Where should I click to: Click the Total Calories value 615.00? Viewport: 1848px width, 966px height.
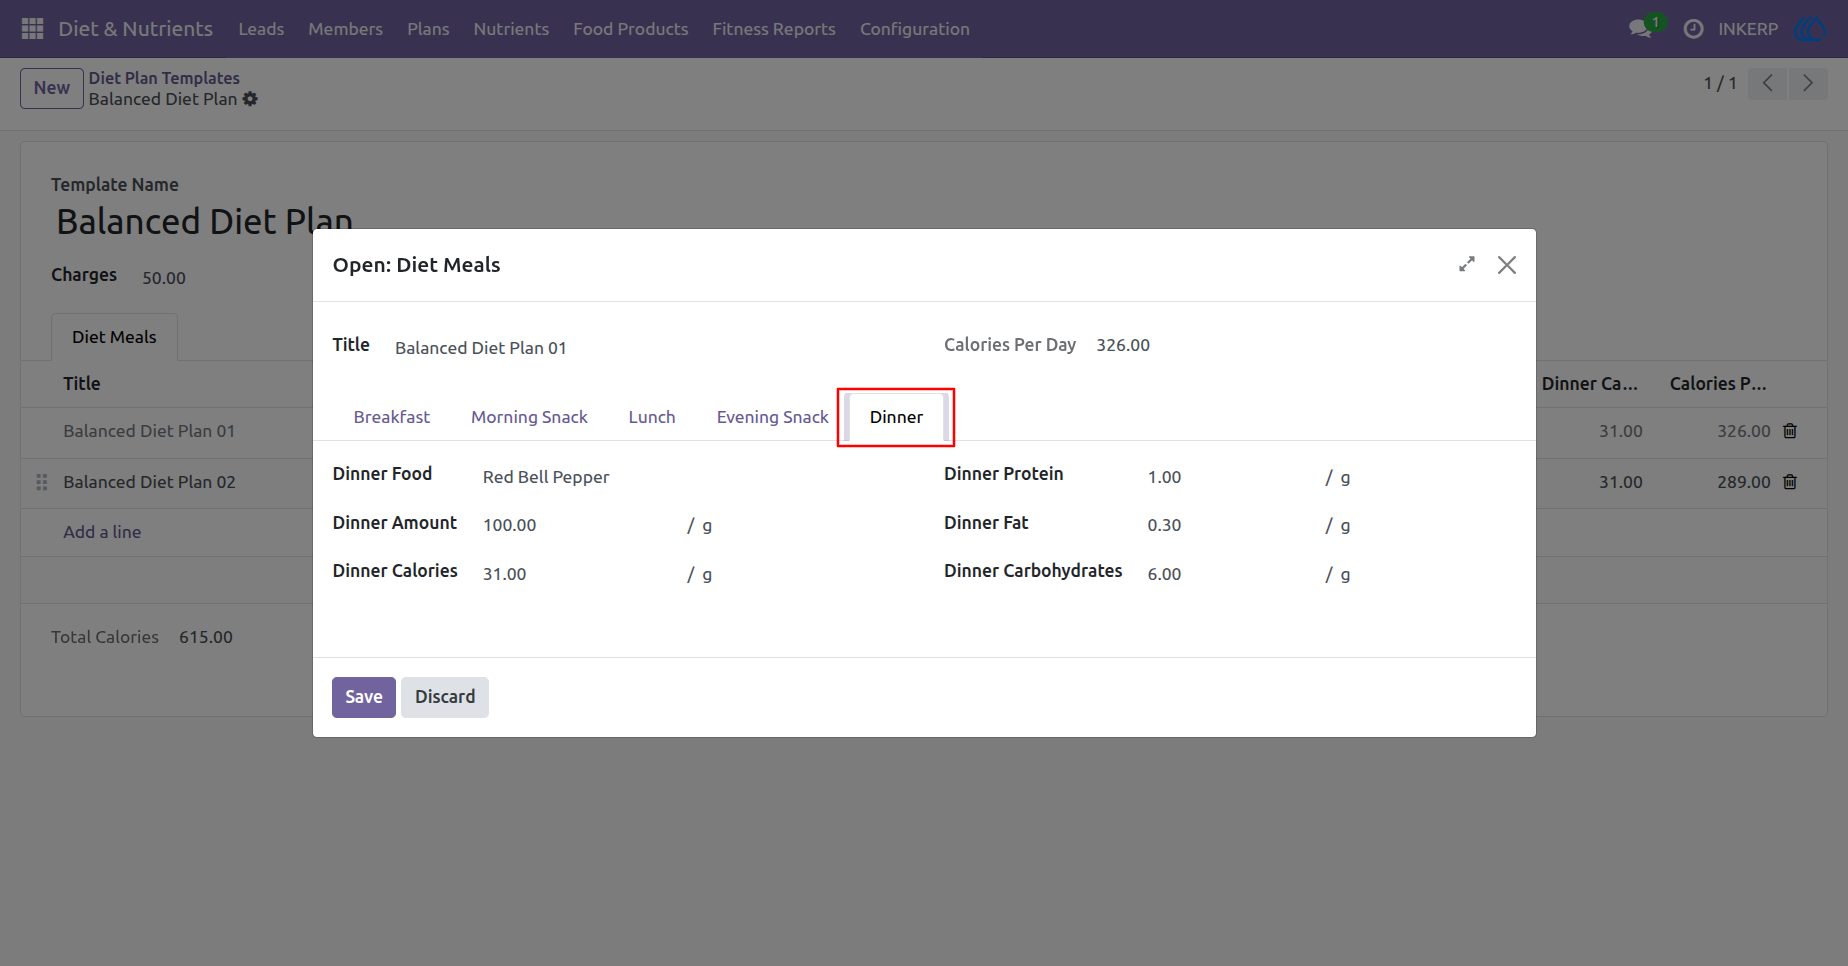(206, 637)
